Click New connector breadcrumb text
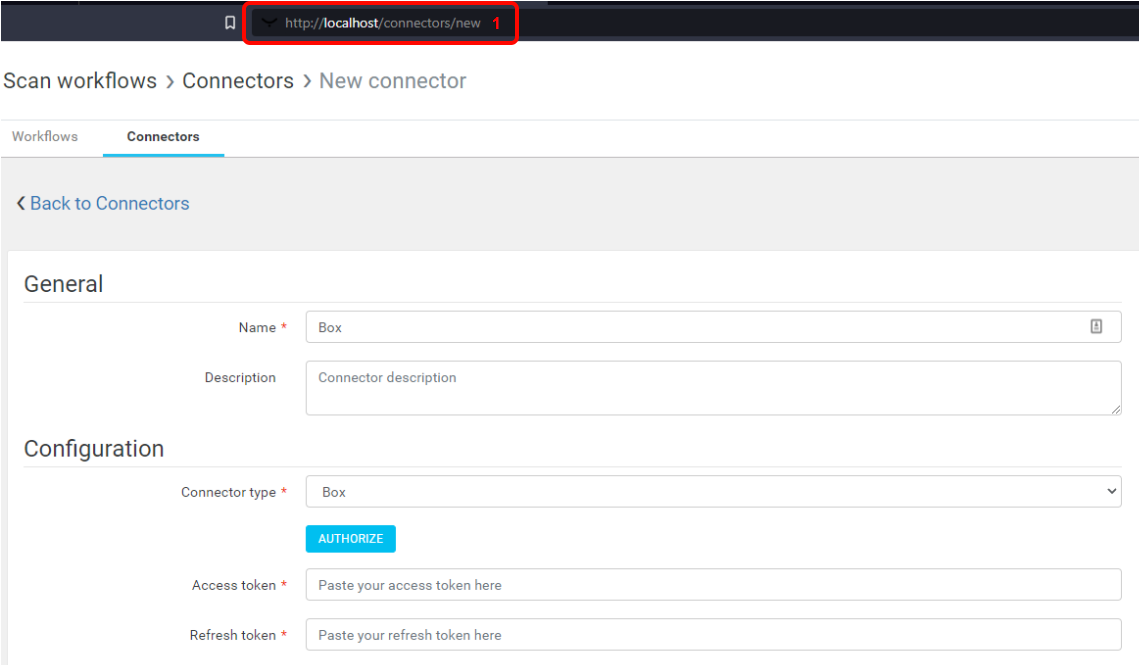1139x665 pixels. tap(392, 81)
